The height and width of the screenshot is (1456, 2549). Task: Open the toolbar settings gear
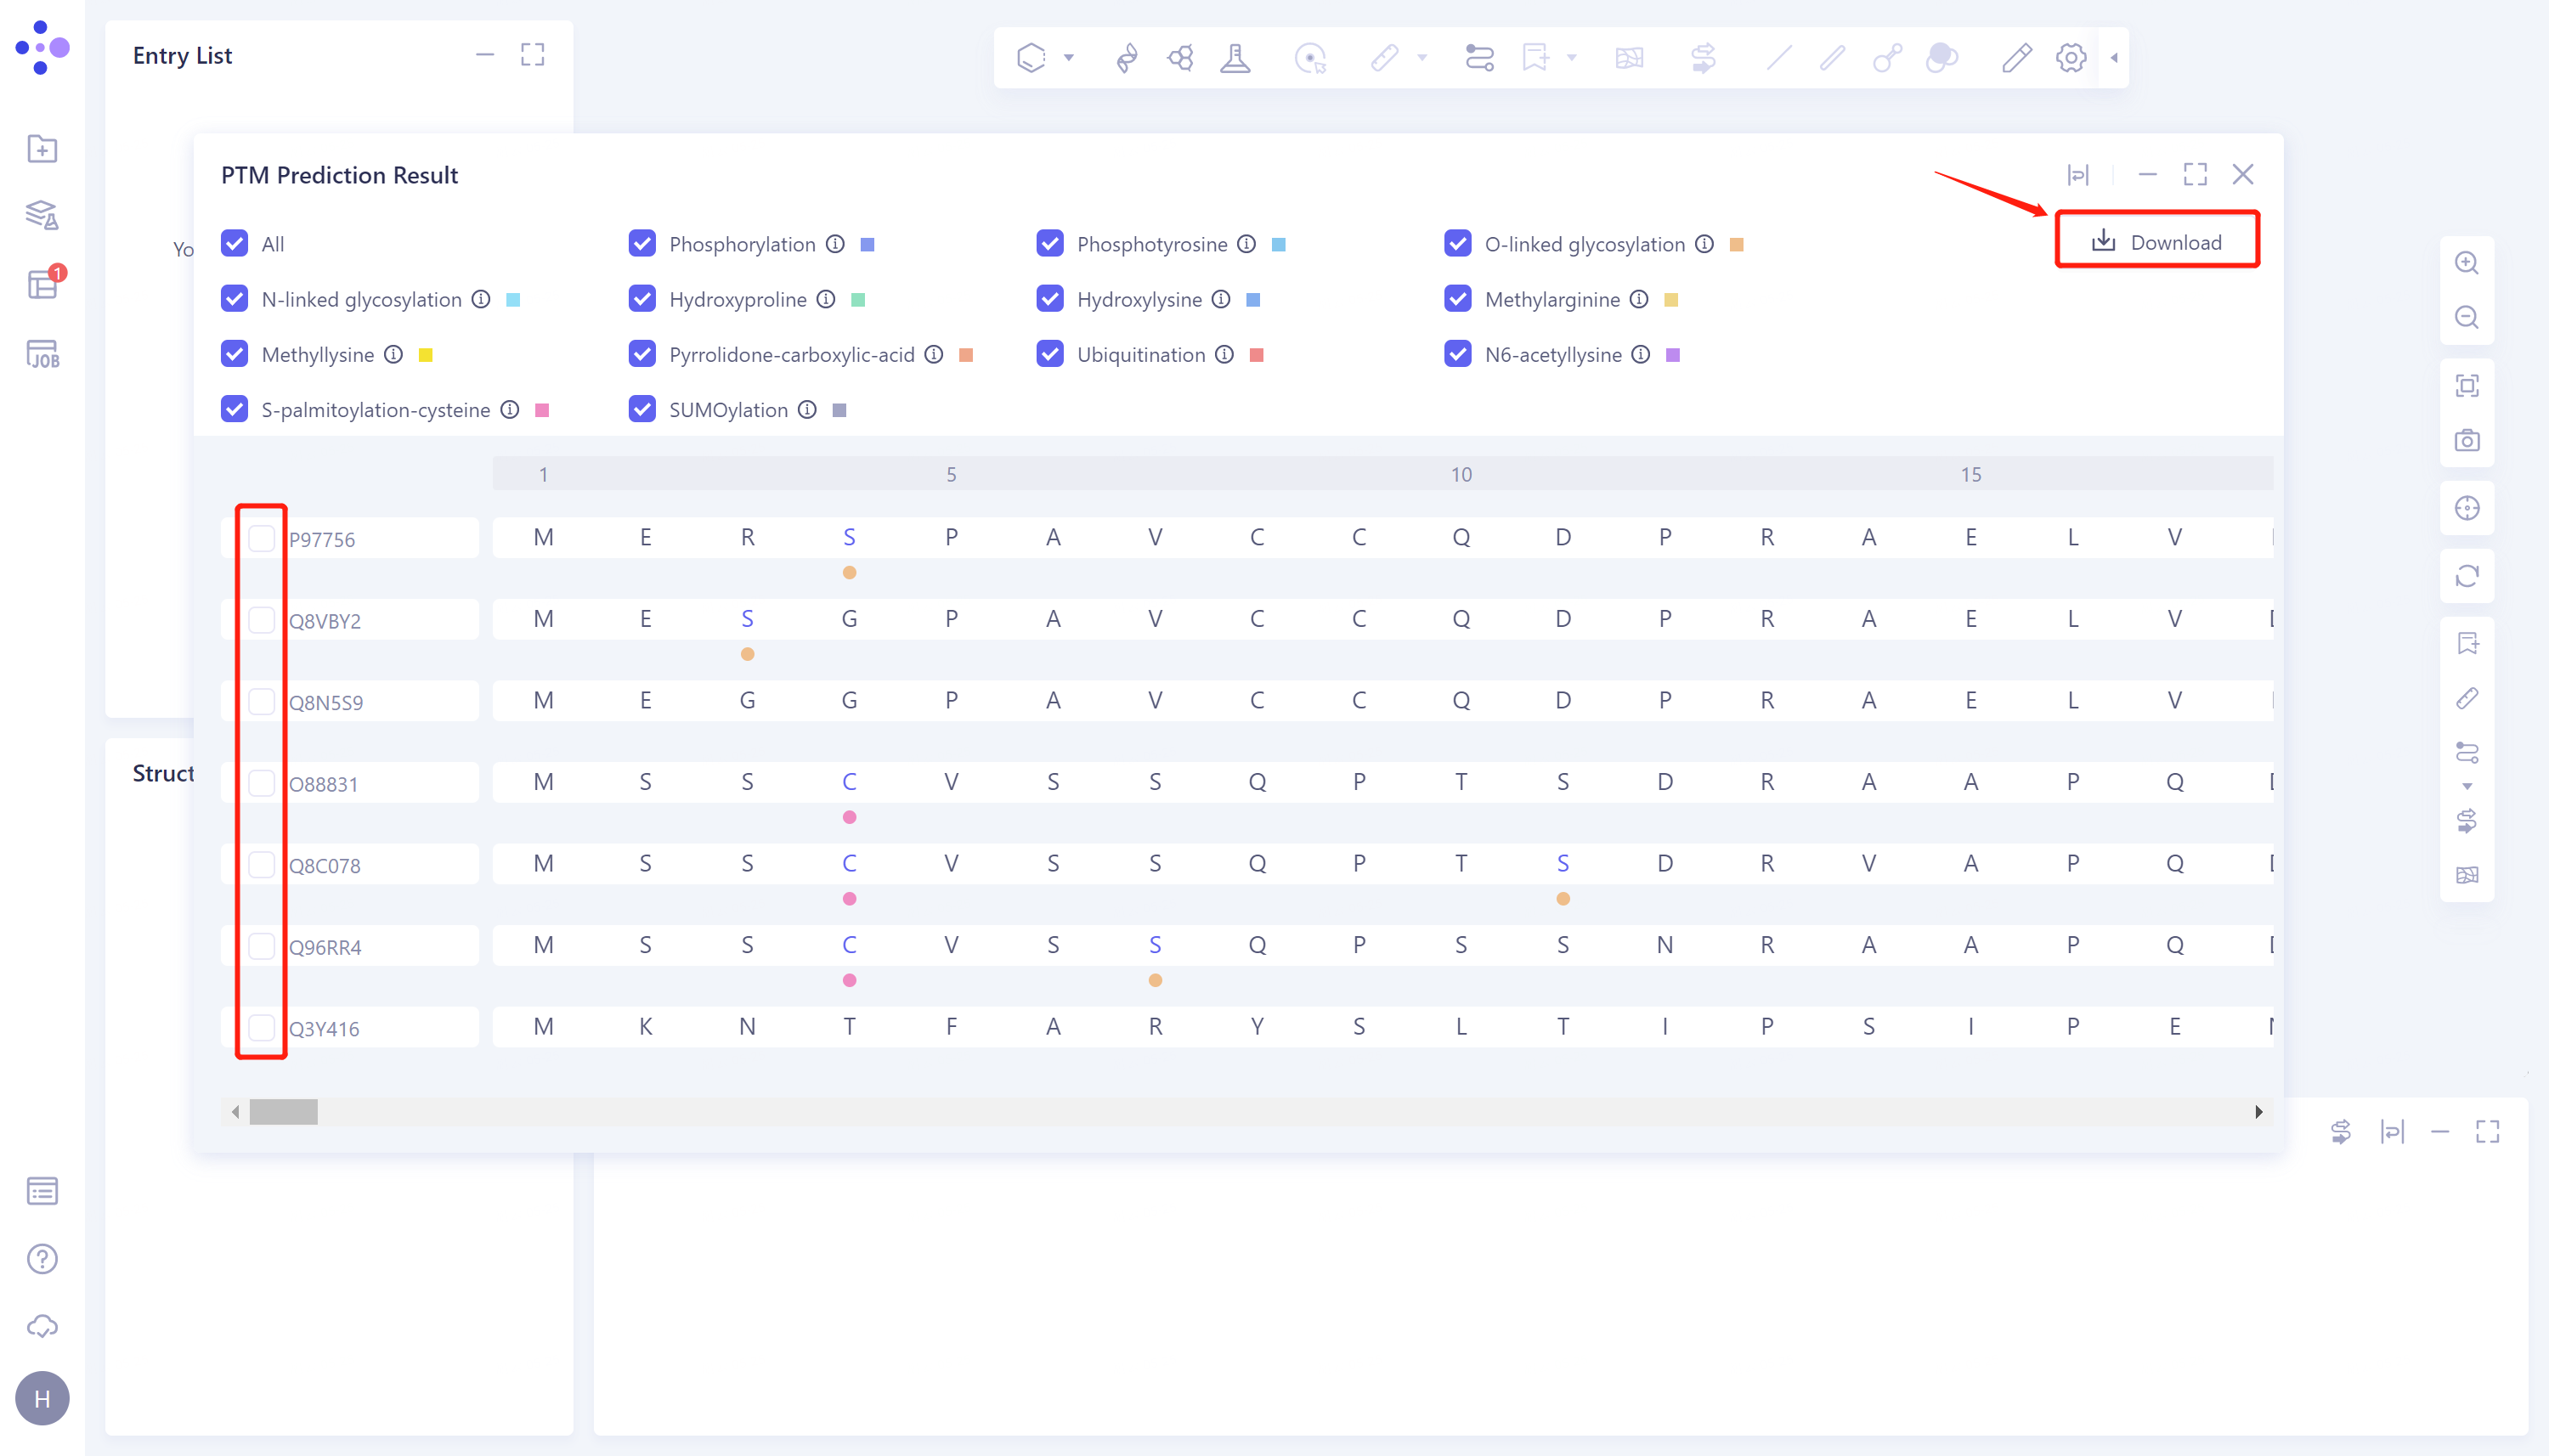(x=2069, y=58)
